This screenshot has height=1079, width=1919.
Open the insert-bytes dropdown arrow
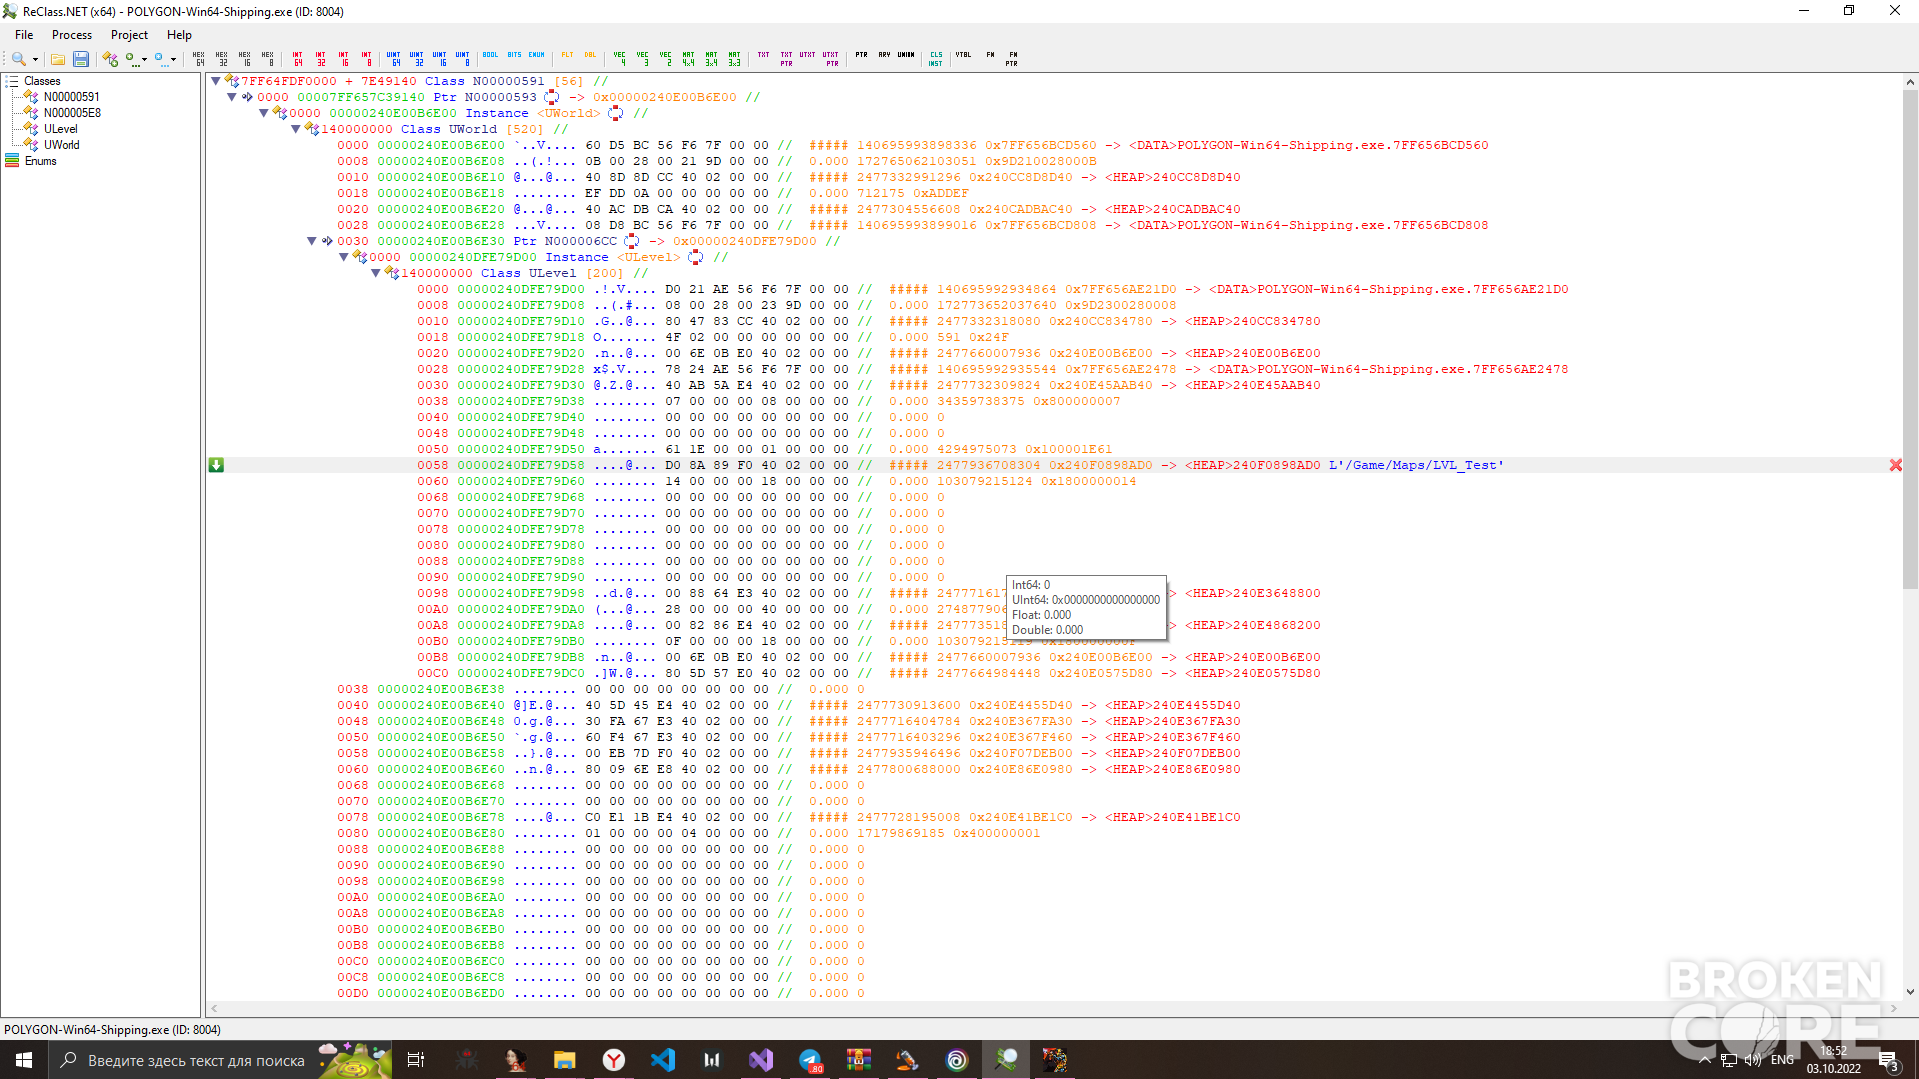pyautogui.click(x=174, y=60)
